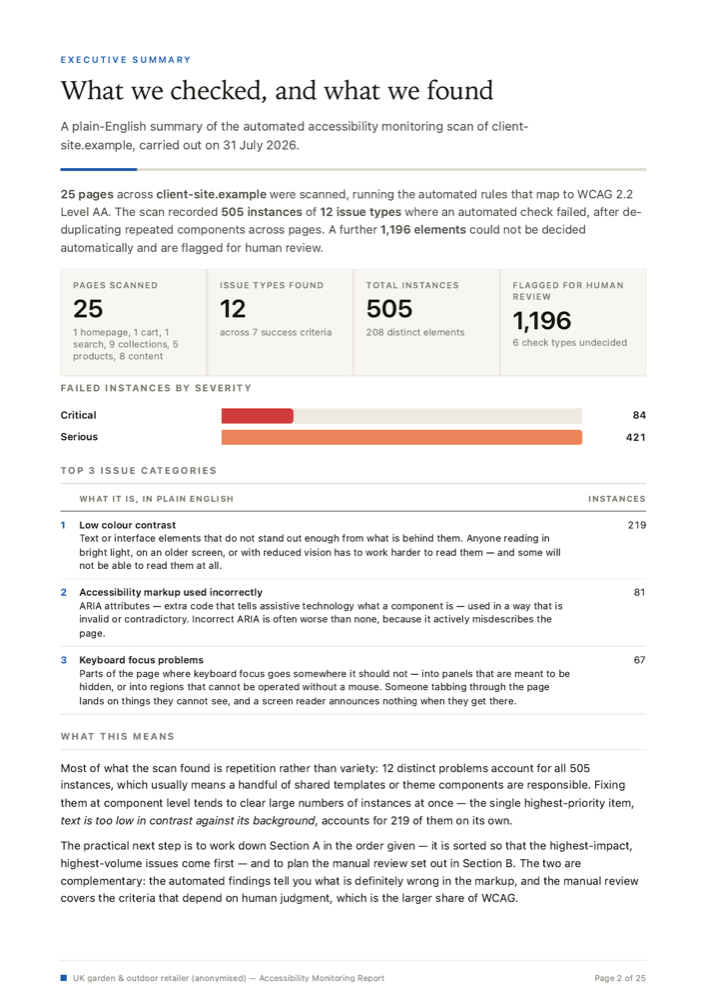Select the Issue Types Found card
707x1000 pixels.
pos(280,322)
